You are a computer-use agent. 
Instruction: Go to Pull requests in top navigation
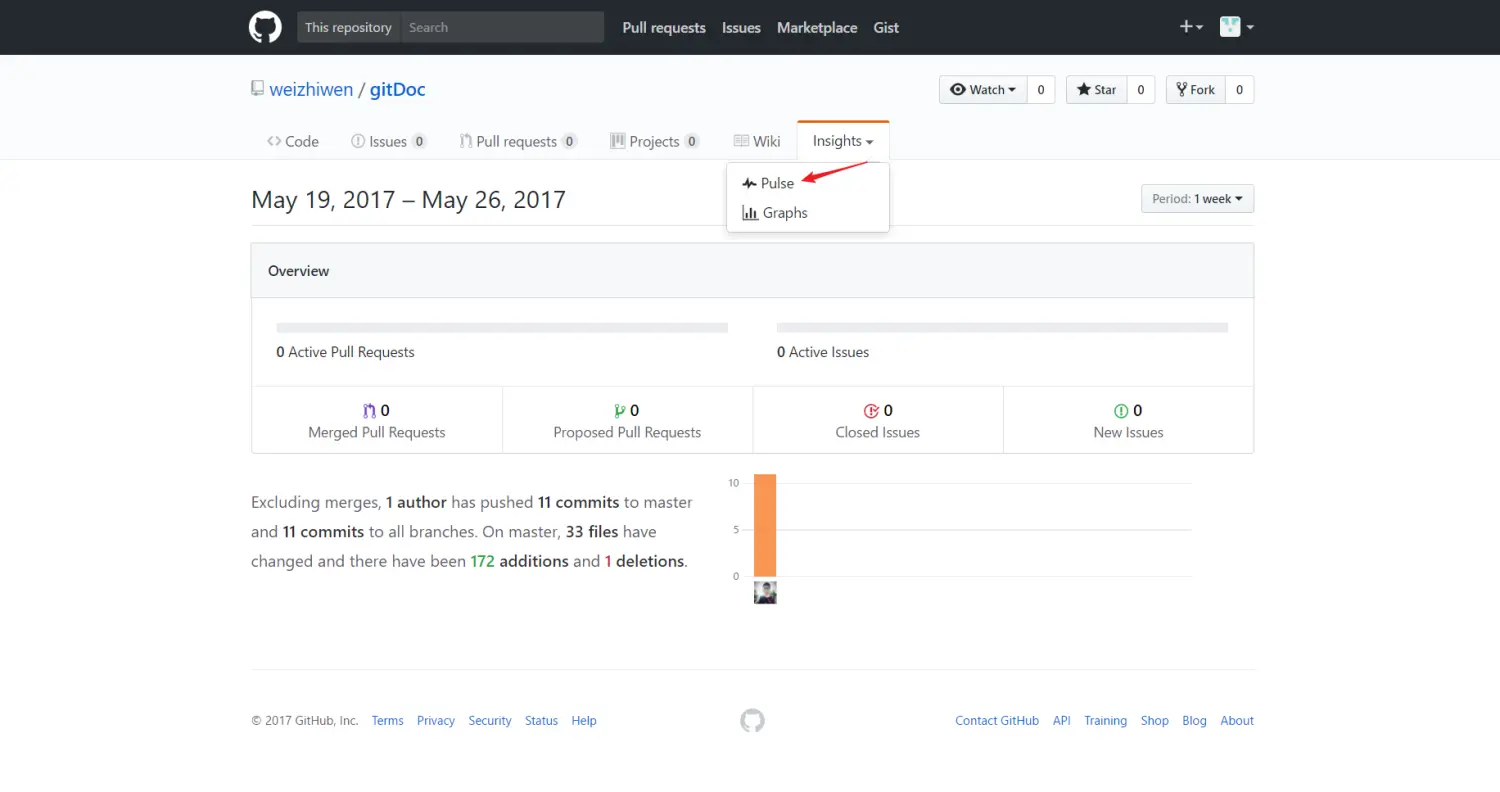coord(664,27)
